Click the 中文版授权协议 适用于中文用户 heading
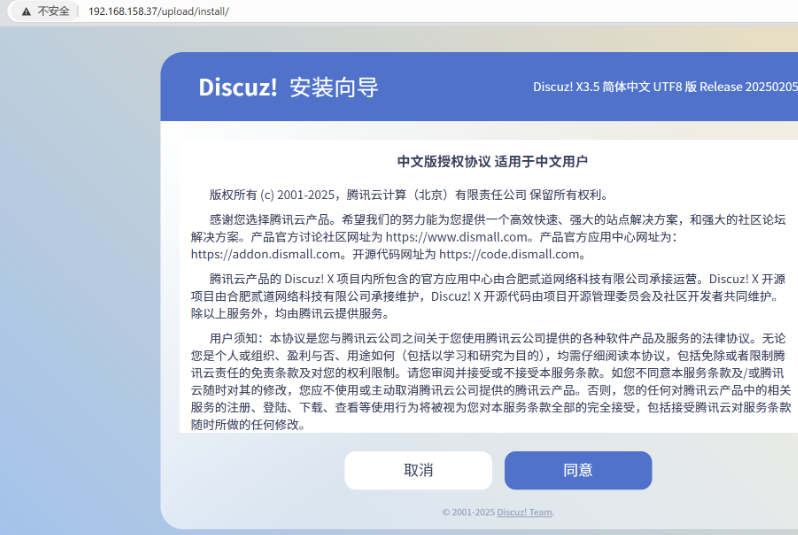 492,161
